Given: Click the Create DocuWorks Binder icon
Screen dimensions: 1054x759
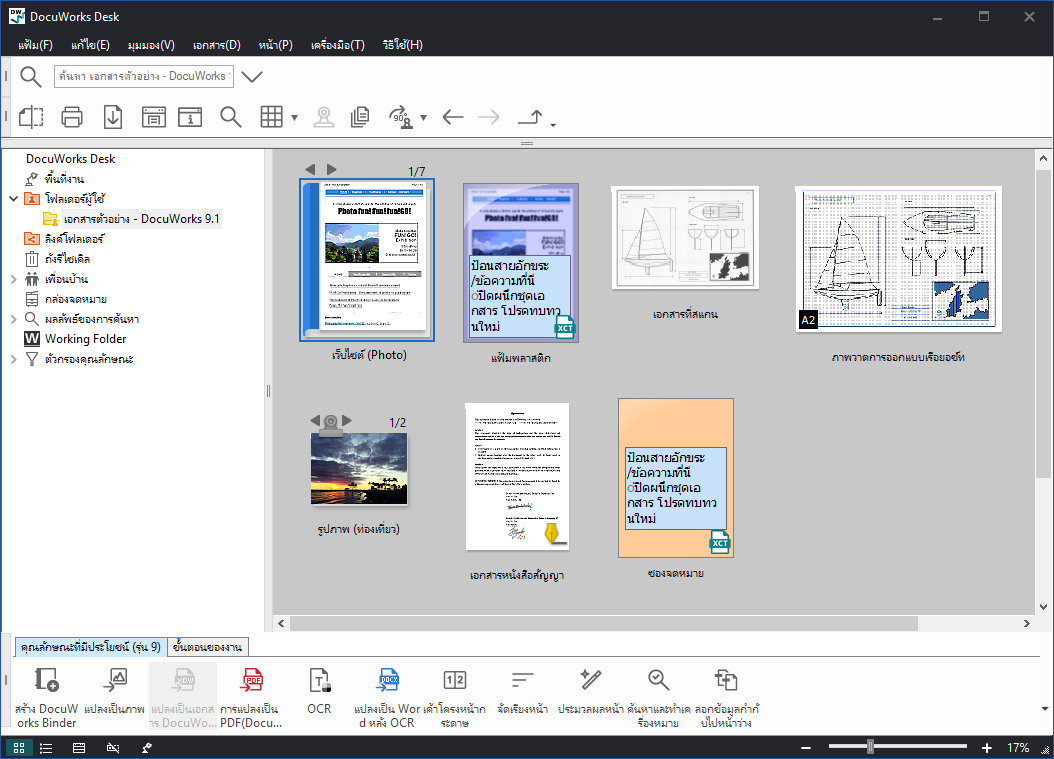Looking at the screenshot, I should 46,681.
